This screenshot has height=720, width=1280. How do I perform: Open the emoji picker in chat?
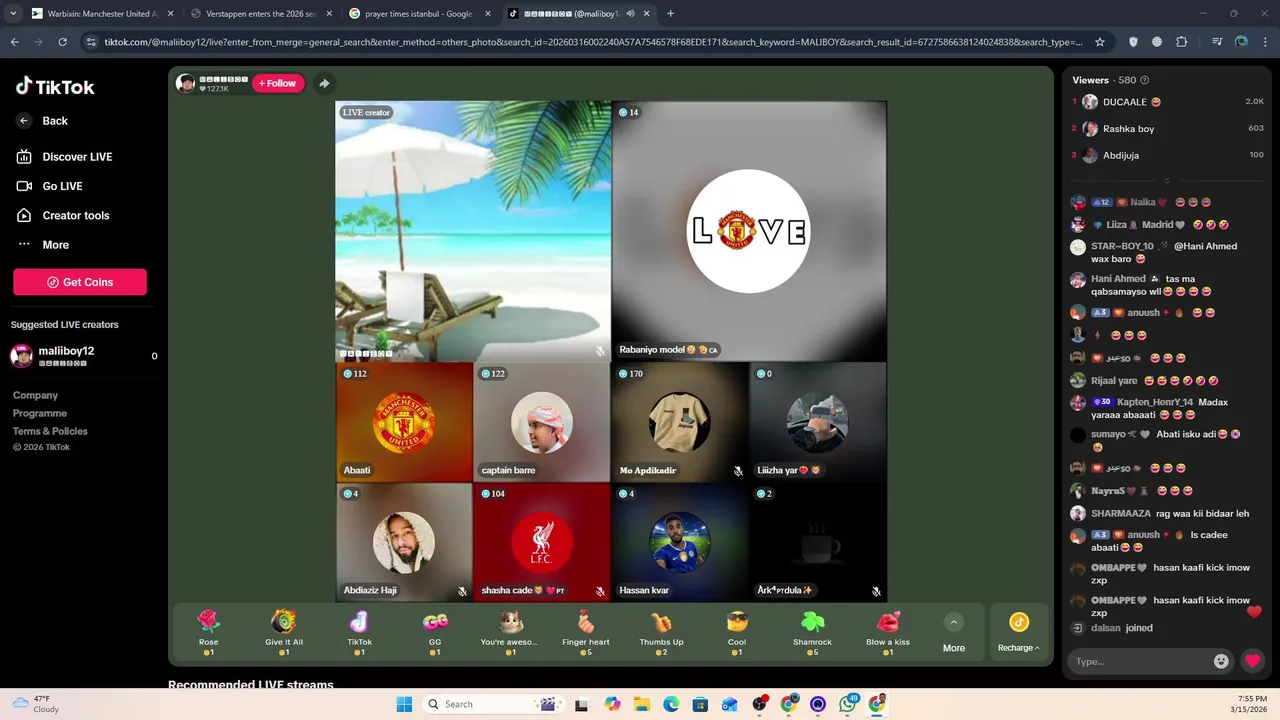tap(1221, 661)
